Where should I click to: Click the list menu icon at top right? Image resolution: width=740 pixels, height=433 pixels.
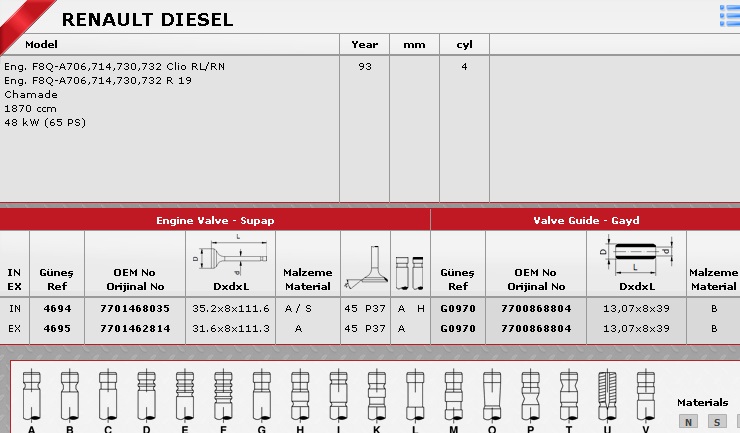coord(729,13)
